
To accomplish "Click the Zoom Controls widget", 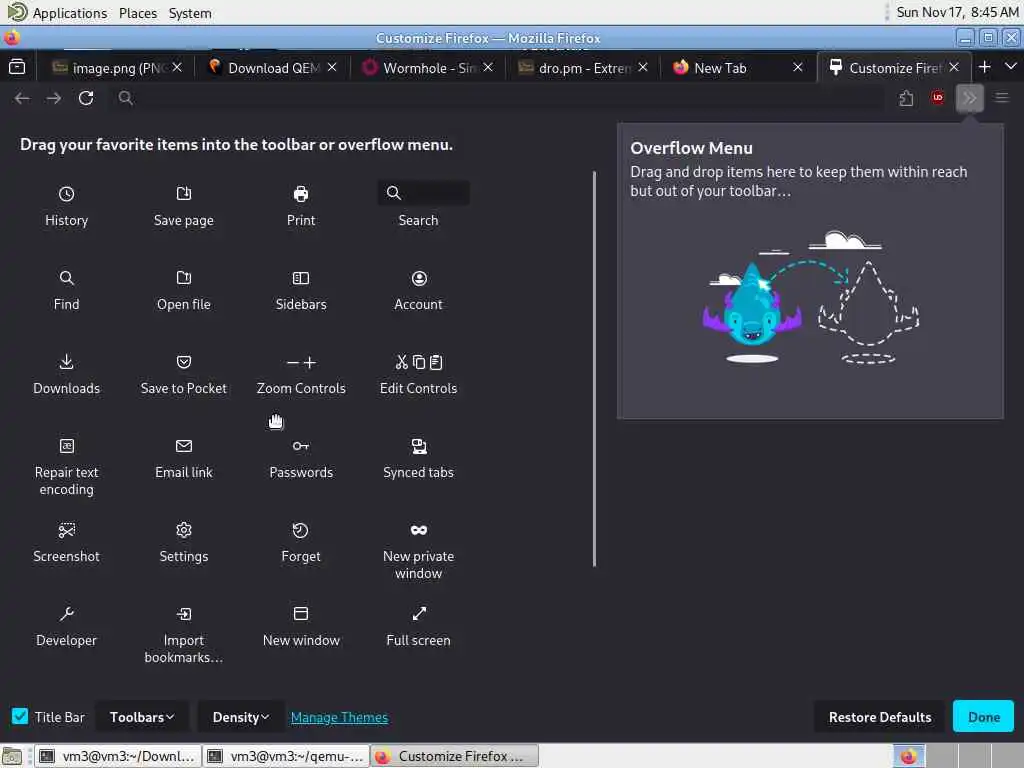I will pos(301,362).
